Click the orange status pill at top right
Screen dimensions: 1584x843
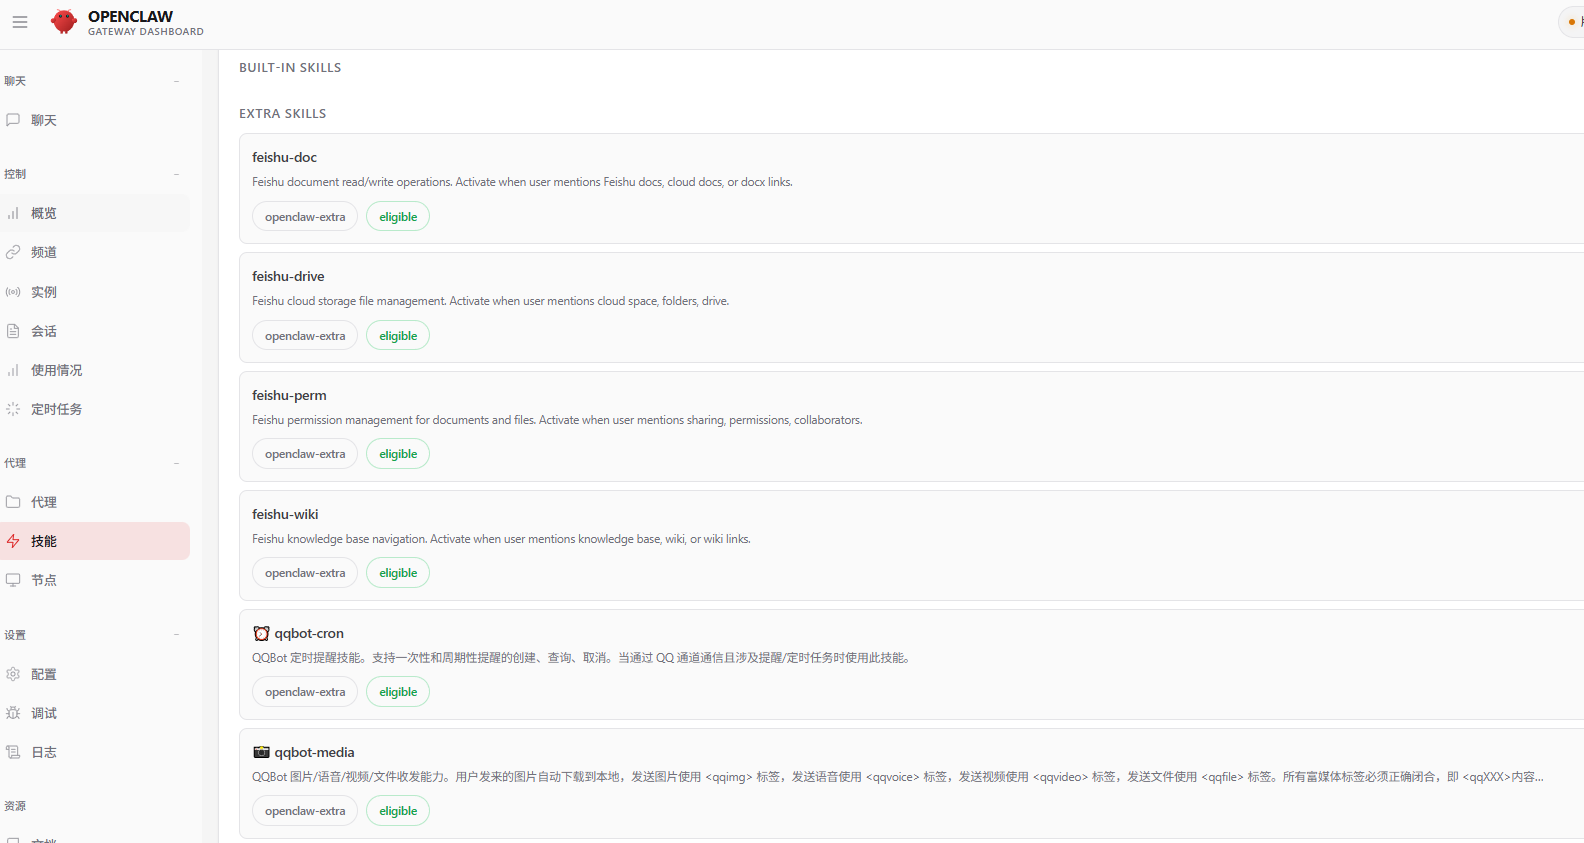[x=1572, y=22]
